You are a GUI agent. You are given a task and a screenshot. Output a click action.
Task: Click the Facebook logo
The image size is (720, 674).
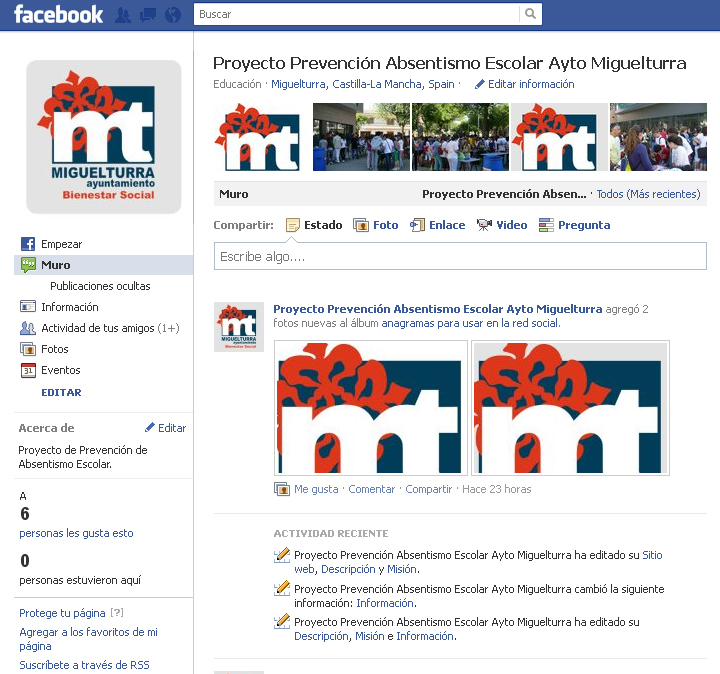[x=58, y=14]
